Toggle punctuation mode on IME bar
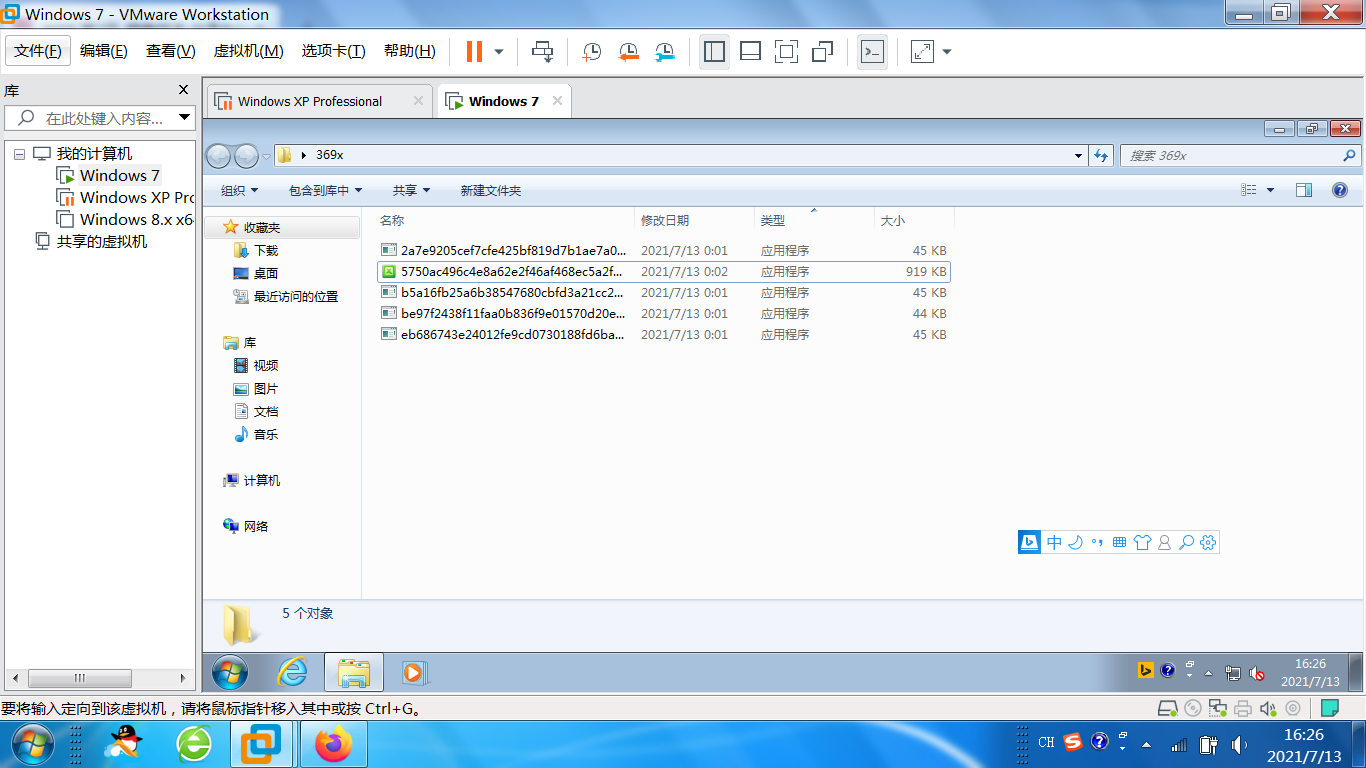The height and width of the screenshot is (768, 1366). coord(1097,543)
